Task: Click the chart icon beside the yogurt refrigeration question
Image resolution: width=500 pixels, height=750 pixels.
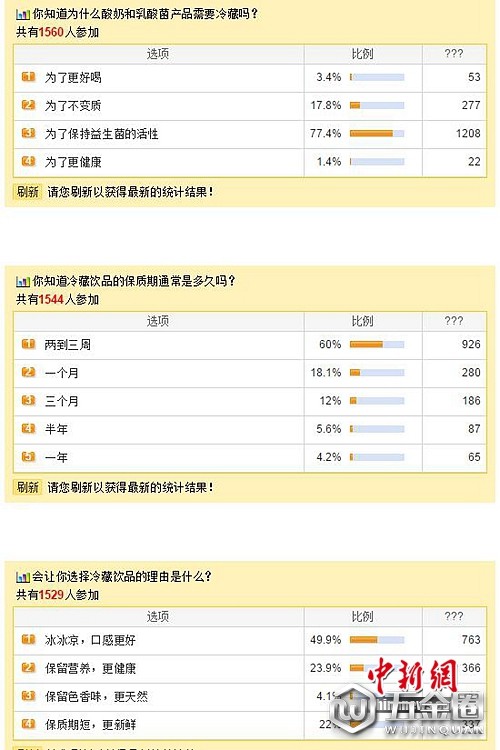Action: coord(23,15)
